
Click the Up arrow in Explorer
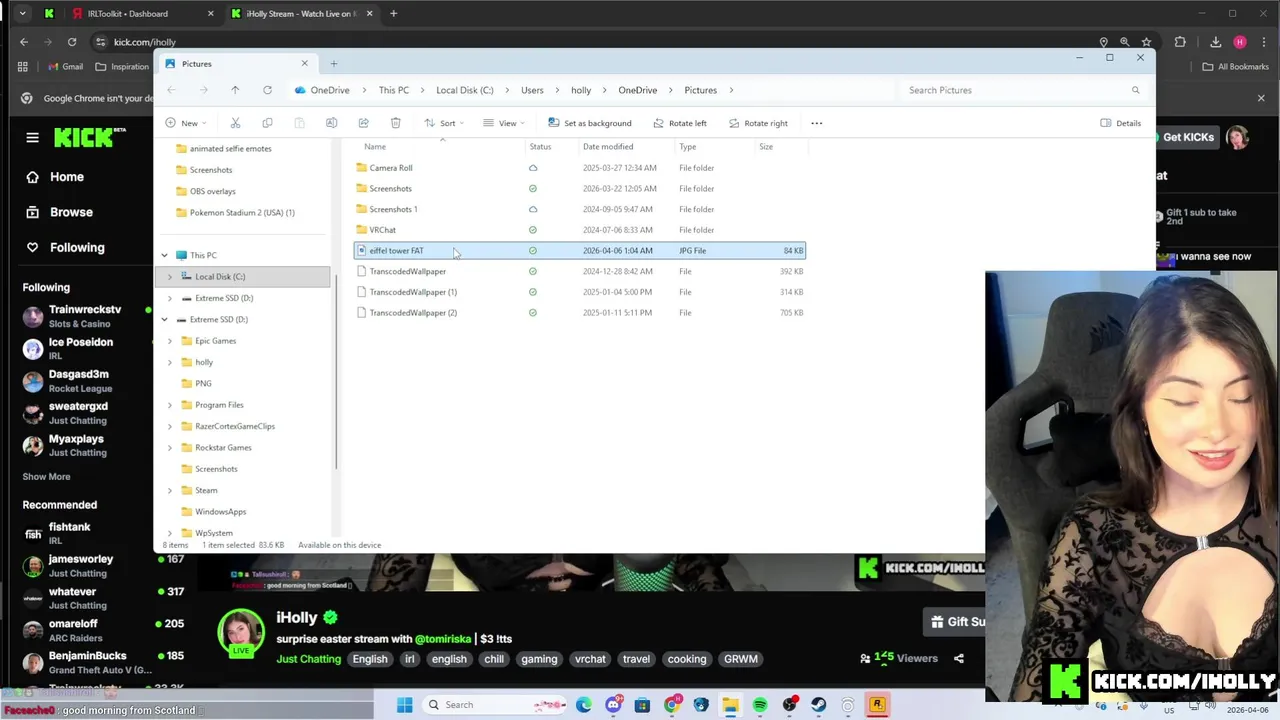(x=235, y=90)
